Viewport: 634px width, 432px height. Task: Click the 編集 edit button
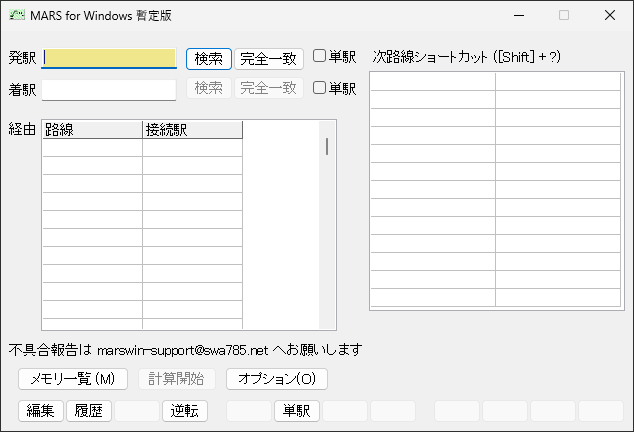40,411
